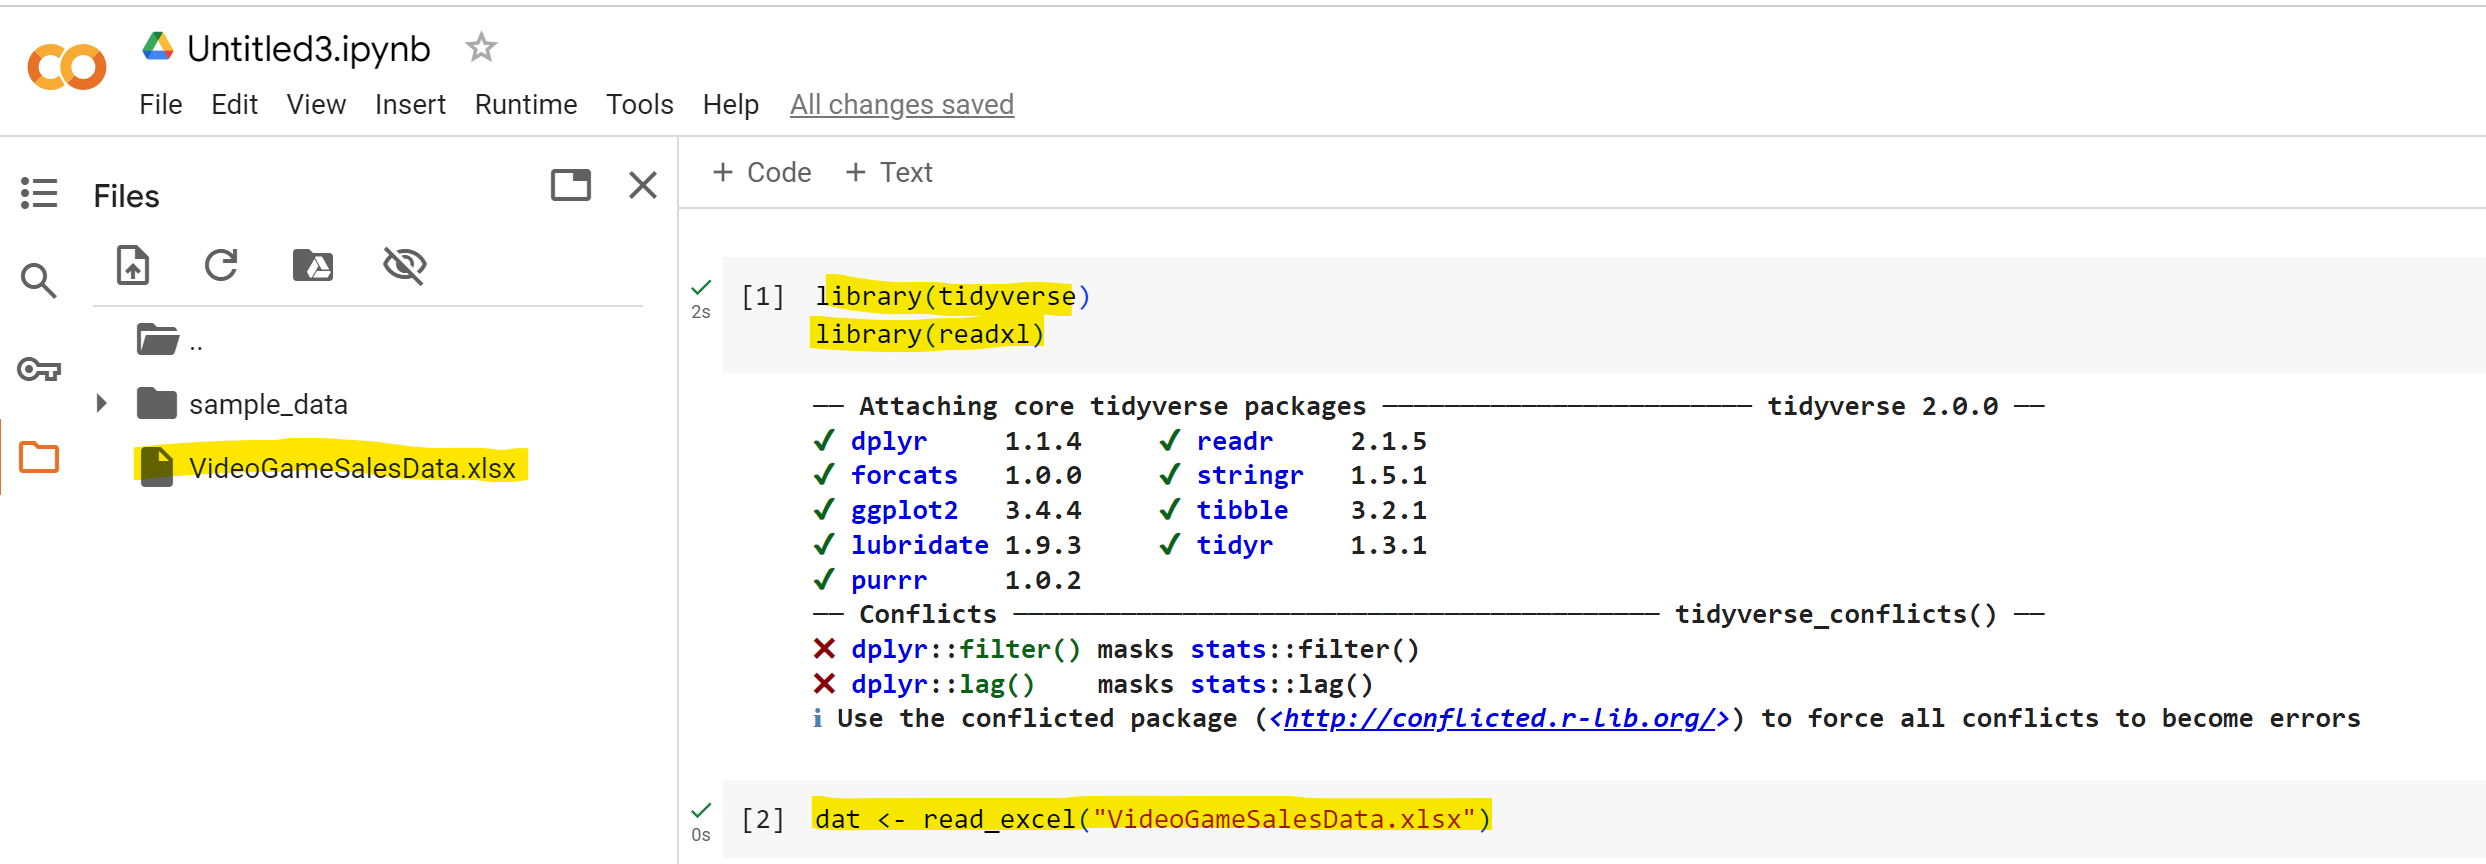Viewport: 2486px width, 864px height.
Task: Open the Runtime menu
Action: (x=526, y=104)
